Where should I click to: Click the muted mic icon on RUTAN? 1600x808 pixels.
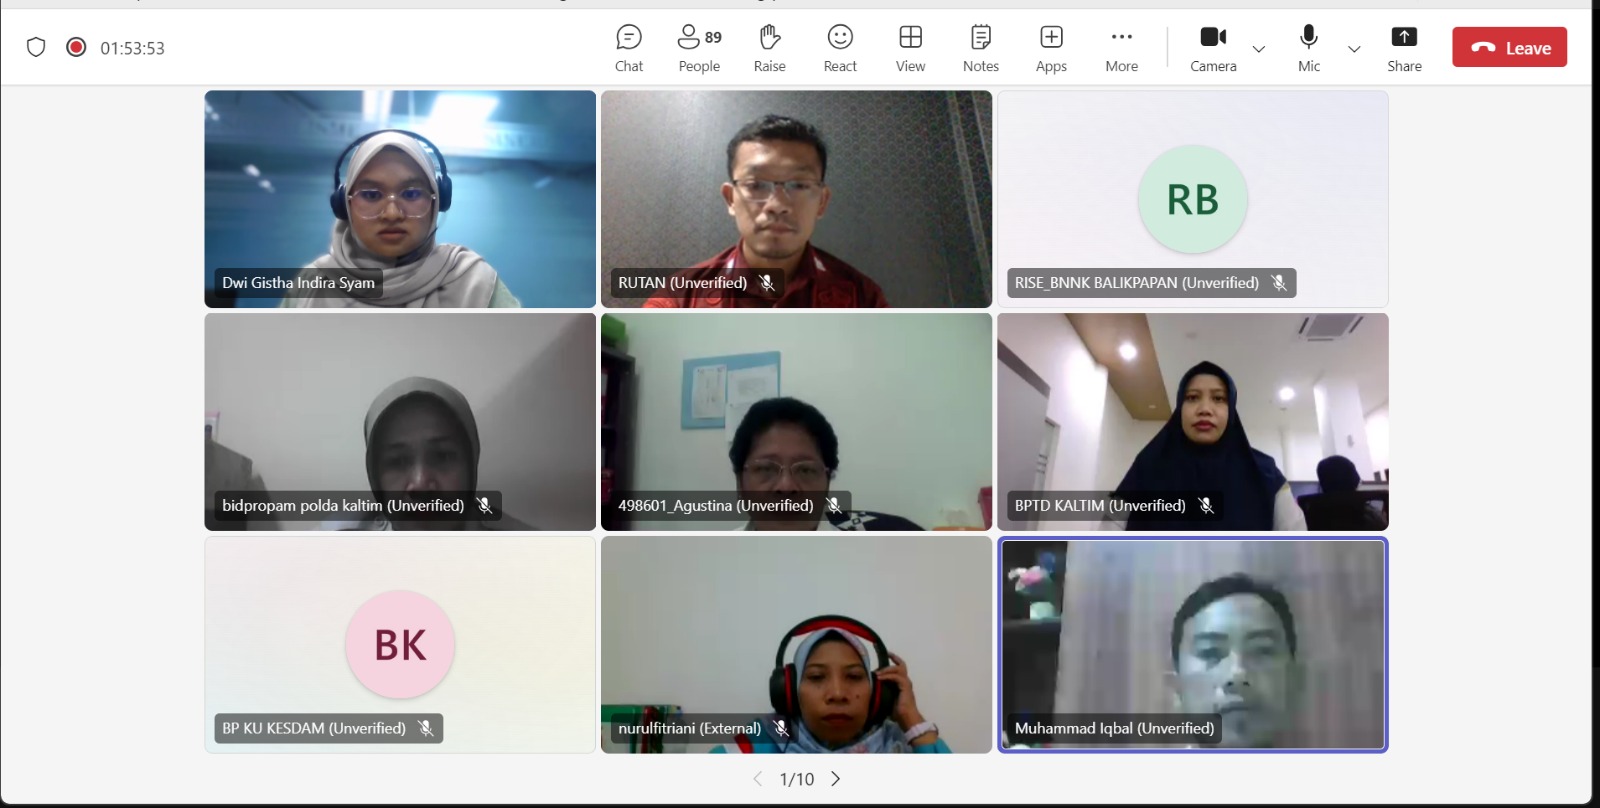[766, 283]
